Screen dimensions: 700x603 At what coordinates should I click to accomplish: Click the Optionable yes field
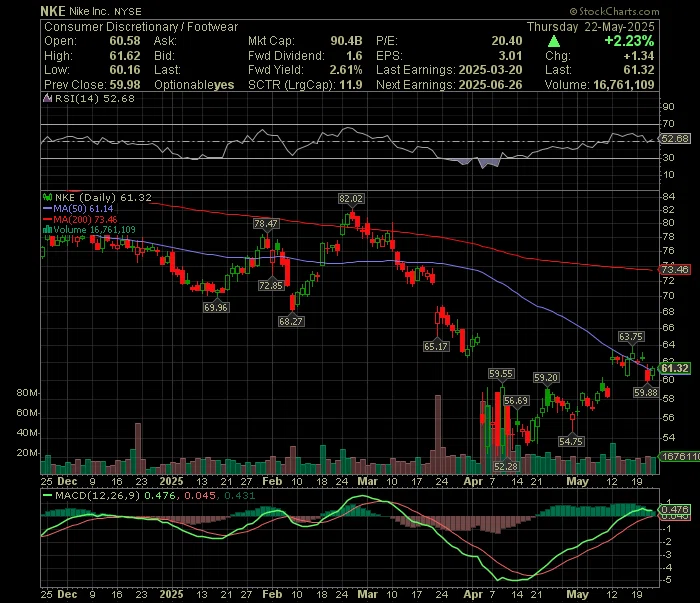coord(194,85)
